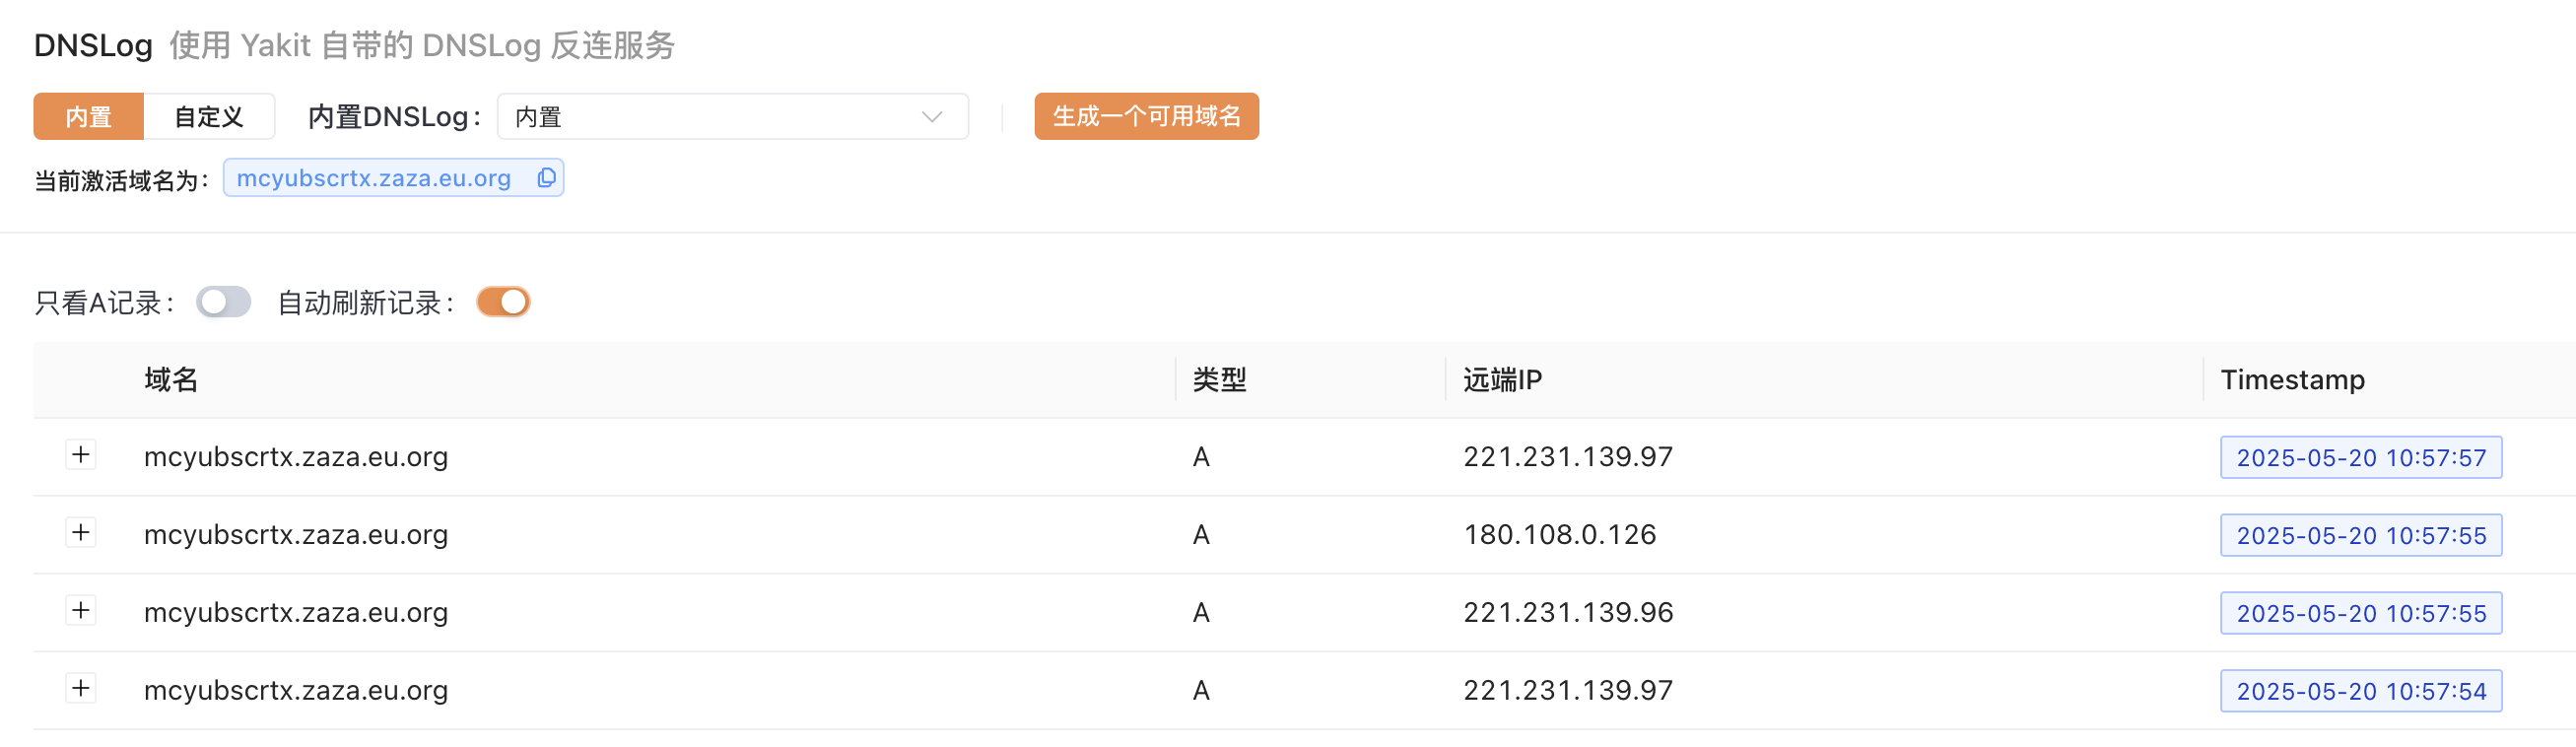
Task: Click the second 10:57:55 timestamp tag for IP 221.231.139.96
Action: (x=2360, y=614)
